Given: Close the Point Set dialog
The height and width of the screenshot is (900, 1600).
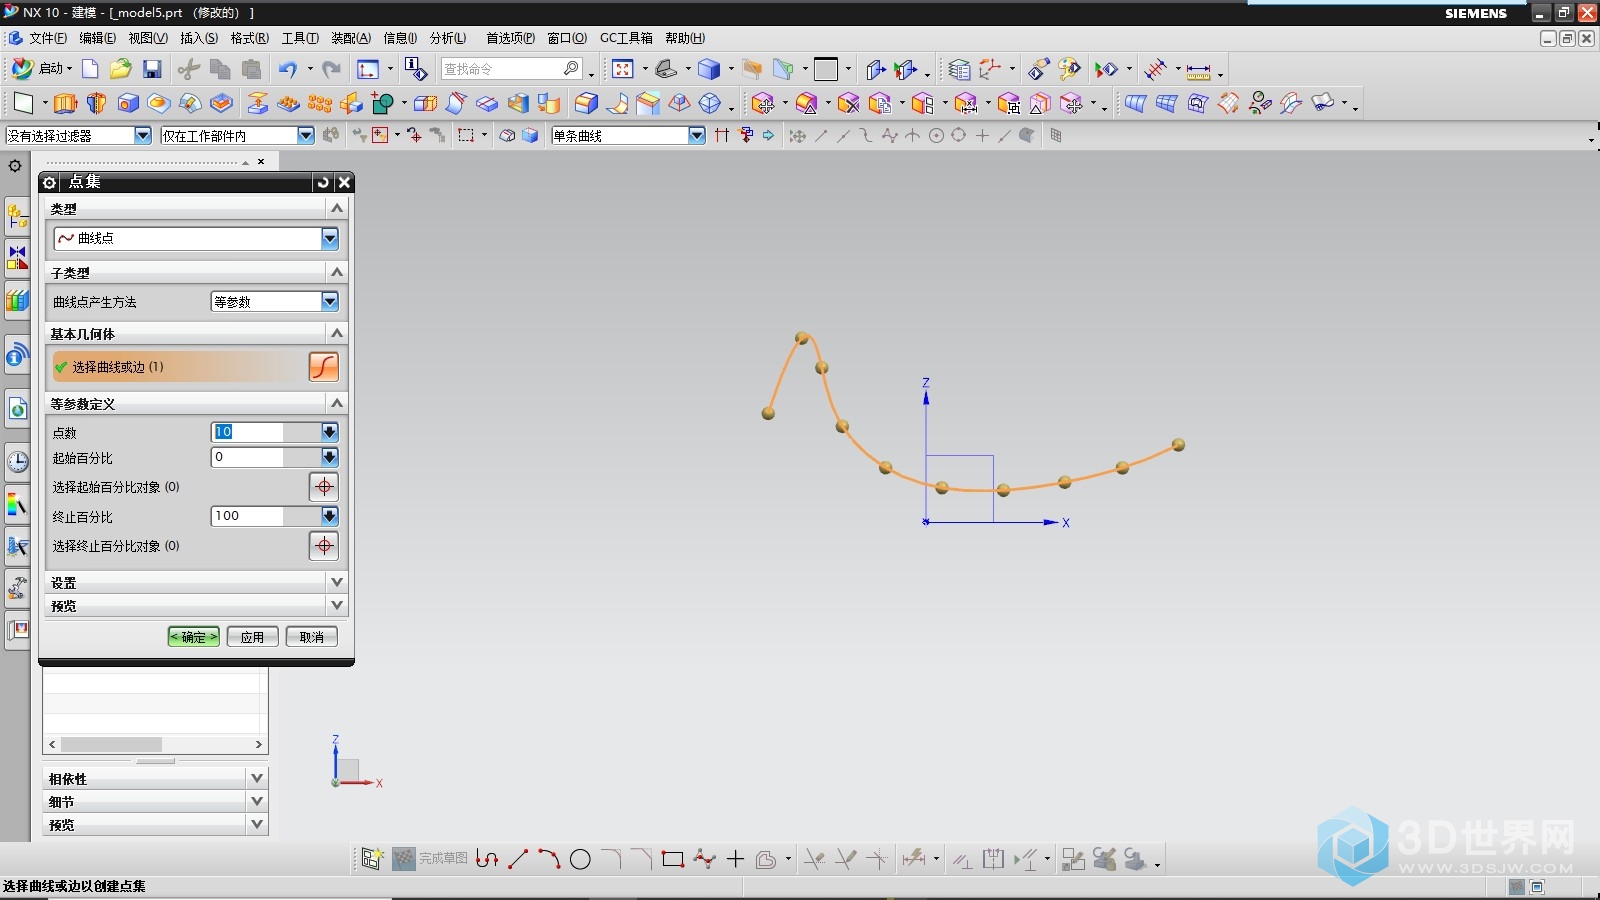Looking at the screenshot, I should pos(344,182).
